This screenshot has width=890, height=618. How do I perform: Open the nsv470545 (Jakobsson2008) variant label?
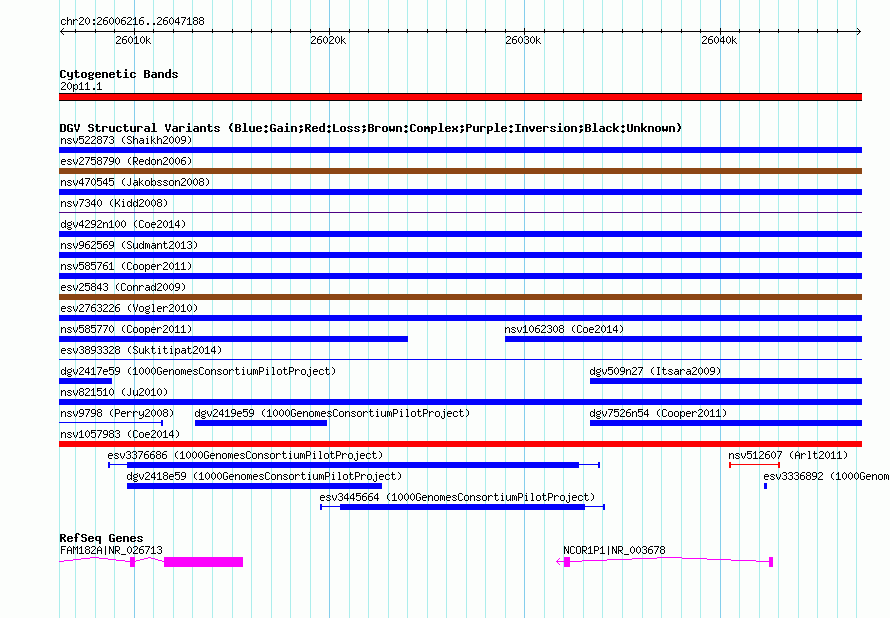(x=135, y=182)
